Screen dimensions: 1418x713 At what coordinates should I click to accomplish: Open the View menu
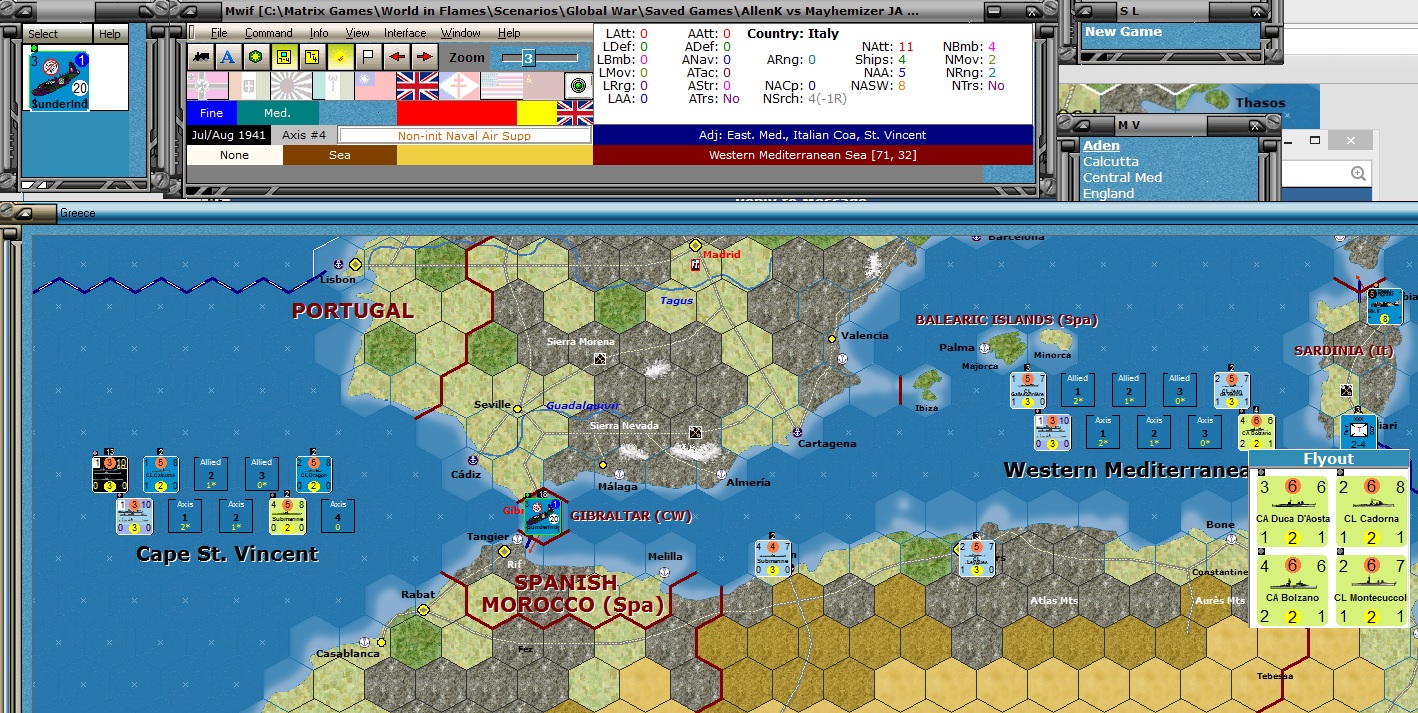pyautogui.click(x=357, y=33)
